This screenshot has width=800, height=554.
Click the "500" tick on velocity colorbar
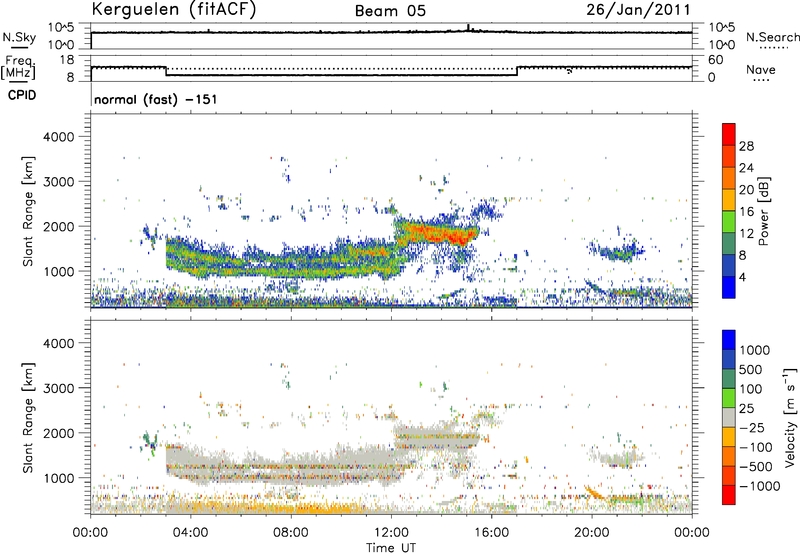pyautogui.click(x=751, y=370)
